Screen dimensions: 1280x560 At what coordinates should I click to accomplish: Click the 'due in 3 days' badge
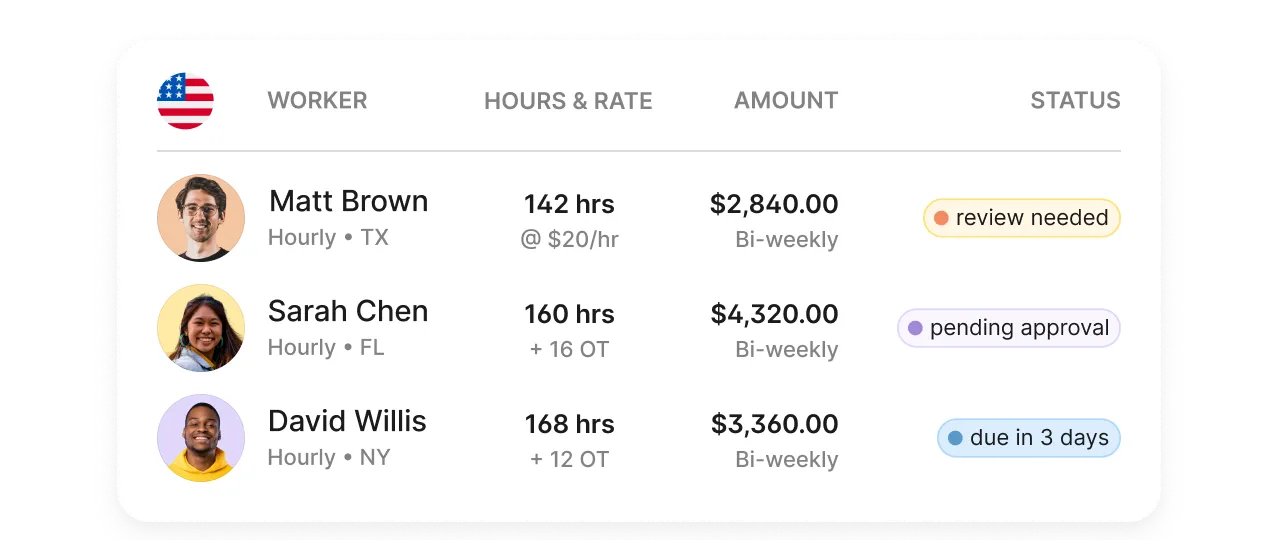pos(1028,438)
